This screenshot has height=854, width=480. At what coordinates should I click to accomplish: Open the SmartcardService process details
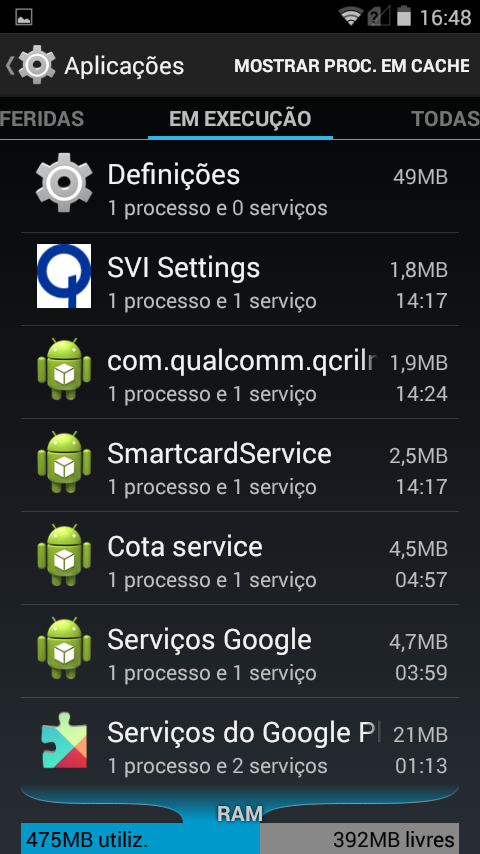click(240, 465)
